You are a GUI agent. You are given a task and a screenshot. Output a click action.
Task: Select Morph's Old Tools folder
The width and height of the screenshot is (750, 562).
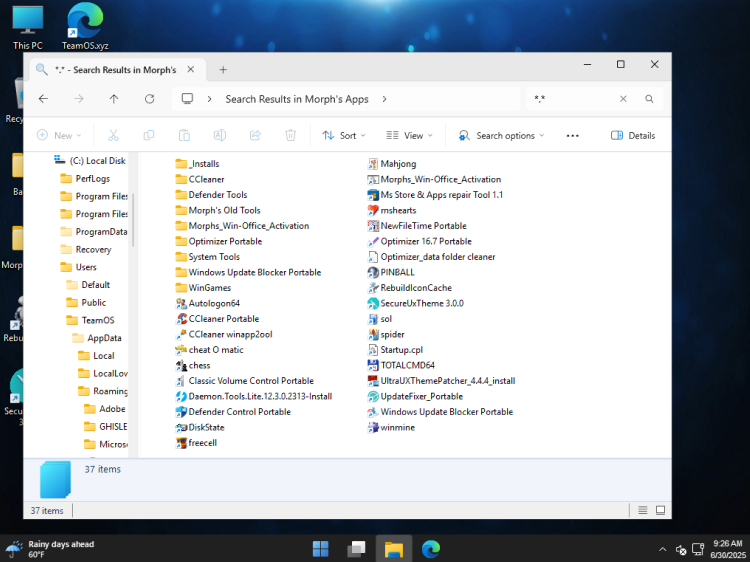218,210
